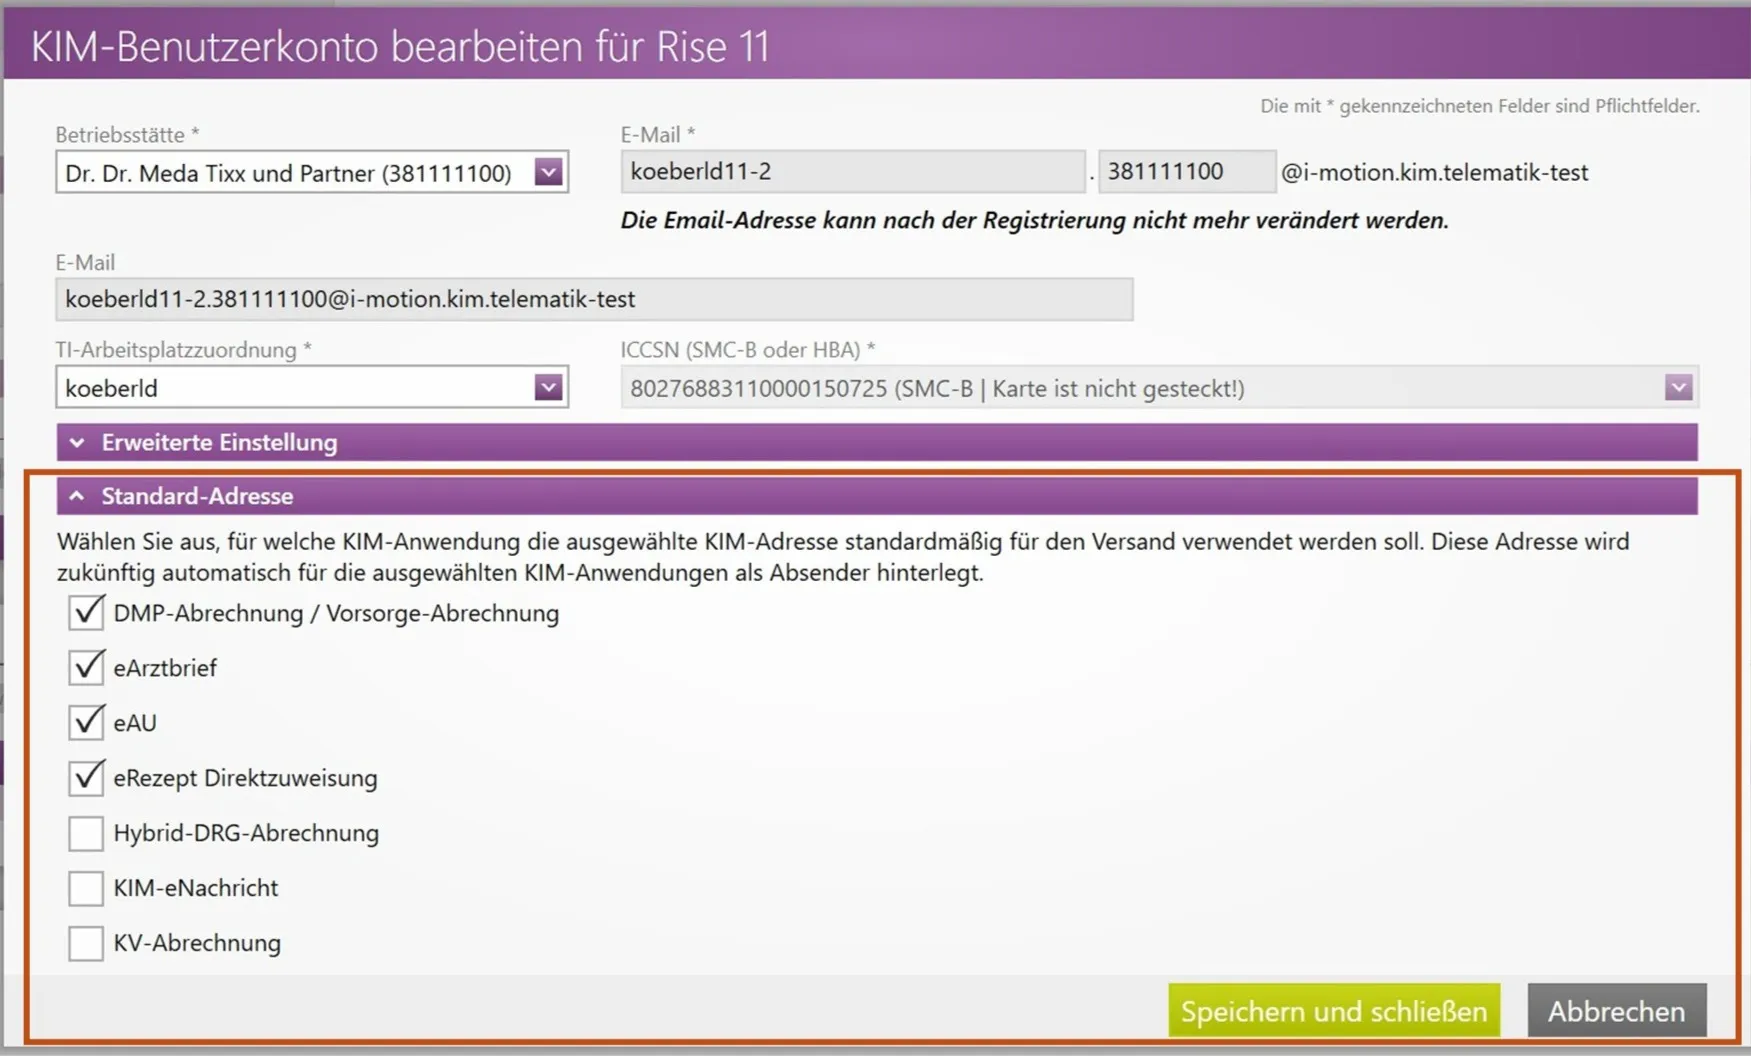Viewport: 1751px width, 1057px height.
Task: Tick the KV-Abrechnung checkbox
Action: (x=87, y=943)
